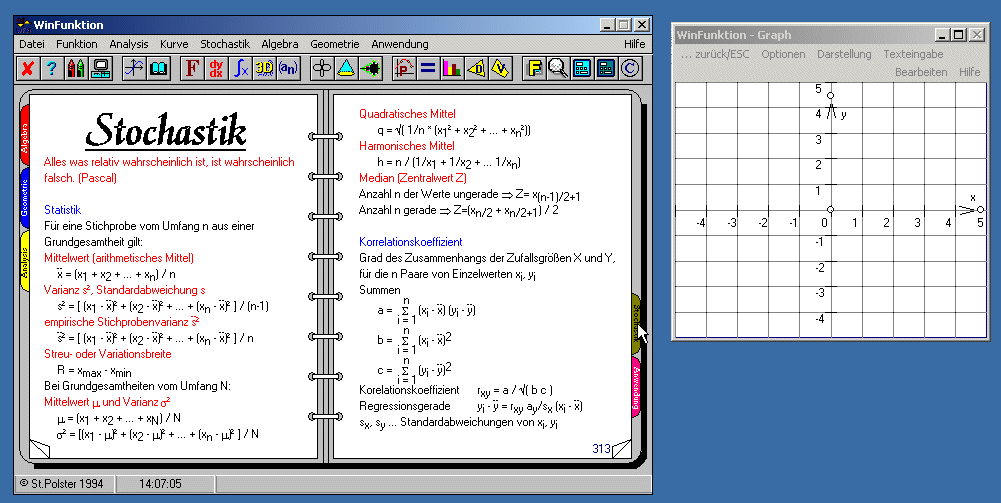This screenshot has width=1001, height=503.
Task: Select the yellow diamond V icon
Action: [501, 68]
